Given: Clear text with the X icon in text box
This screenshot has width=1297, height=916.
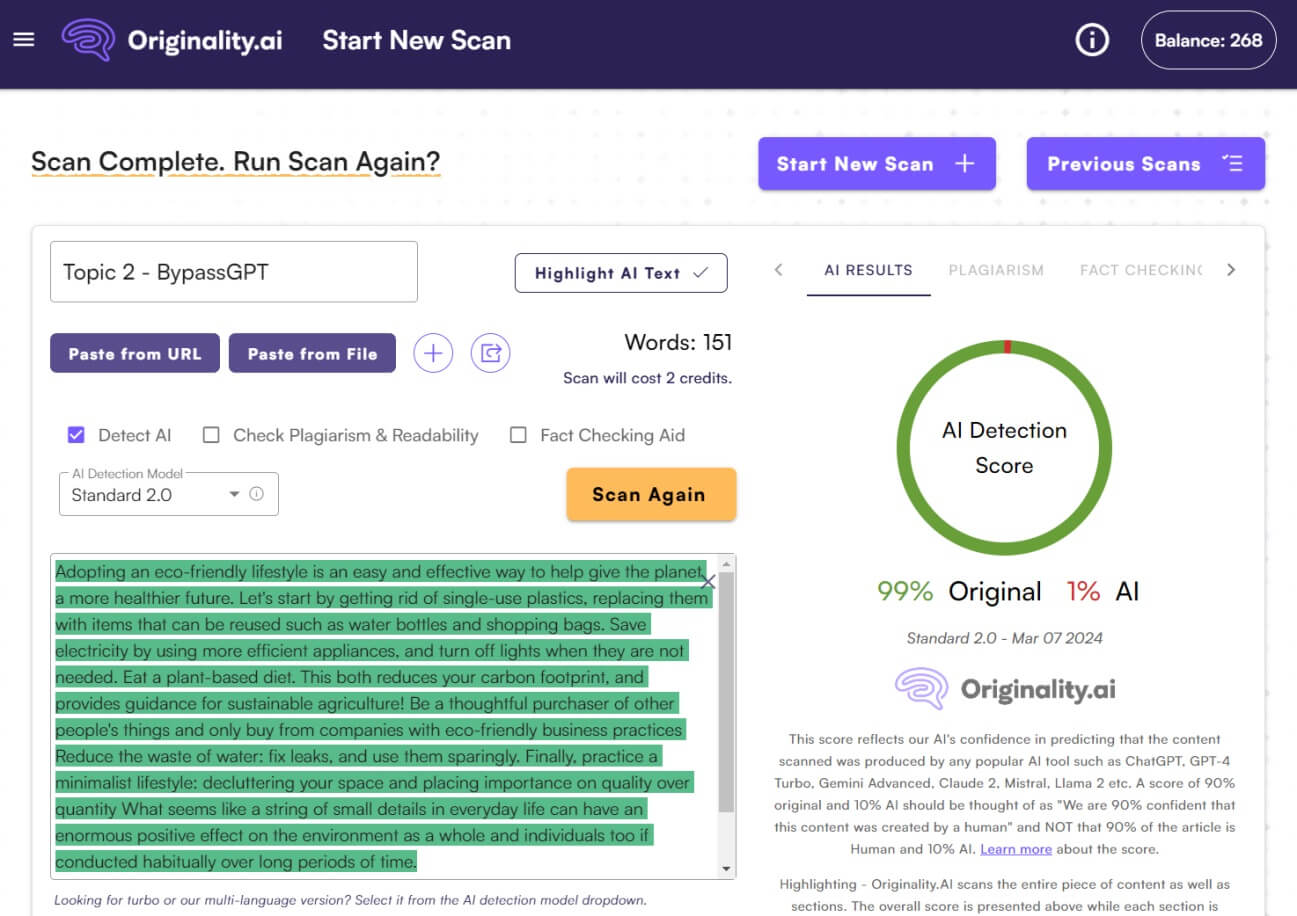Looking at the screenshot, I should 708,582.
